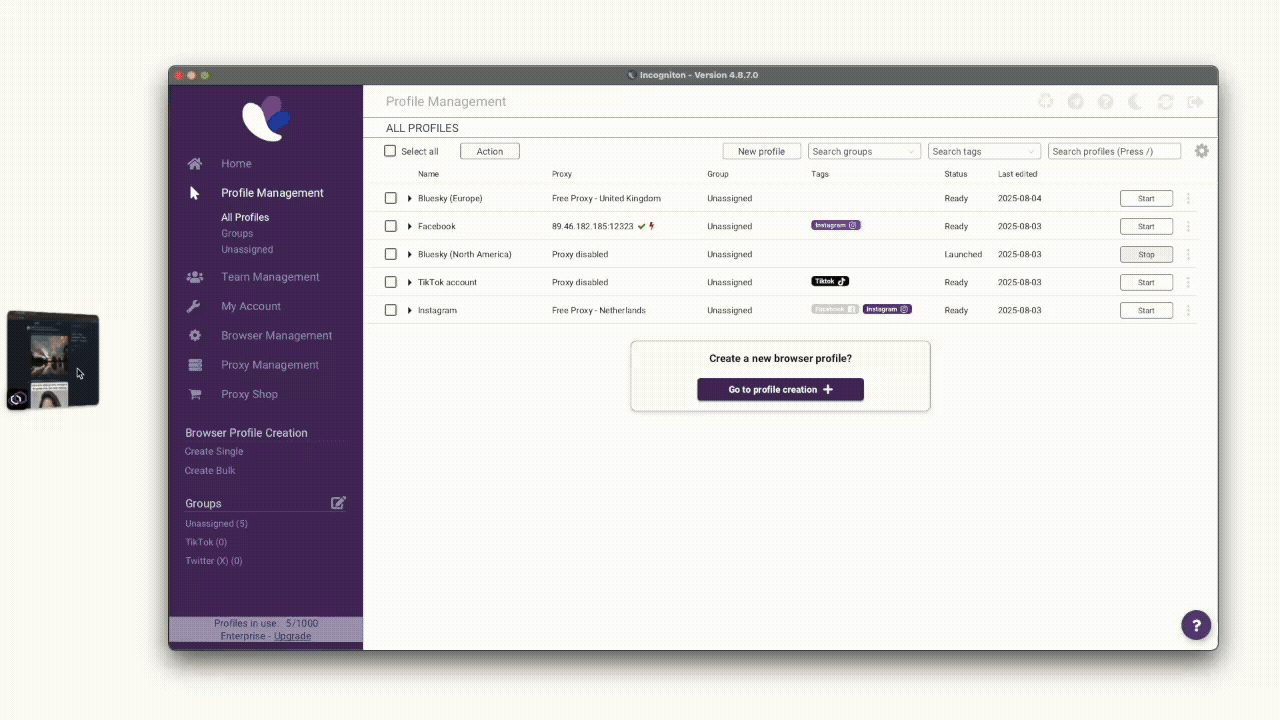Click the recycle icon in top header
Screen dimensions: 1280x720
click(x=1045, y=101)
